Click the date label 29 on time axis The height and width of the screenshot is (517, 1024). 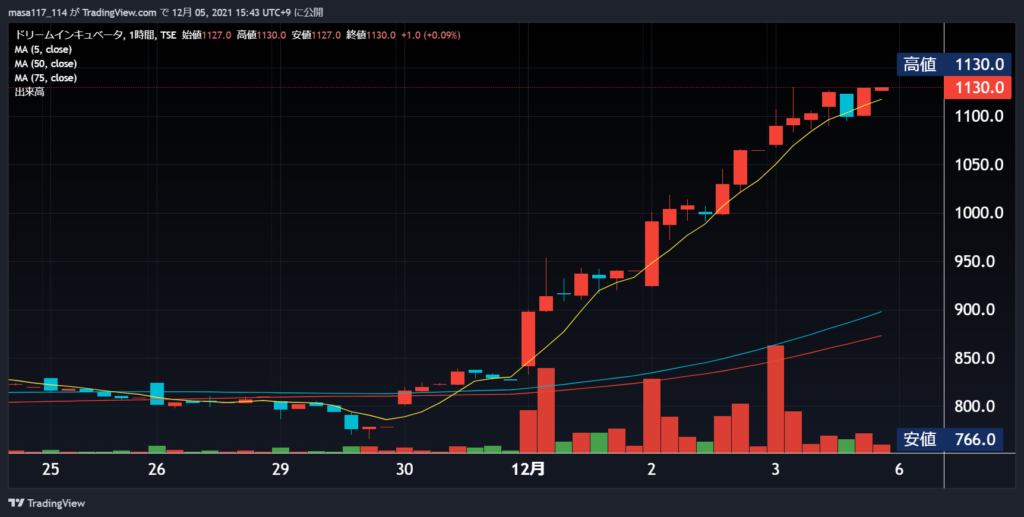[x=280, y=469]
